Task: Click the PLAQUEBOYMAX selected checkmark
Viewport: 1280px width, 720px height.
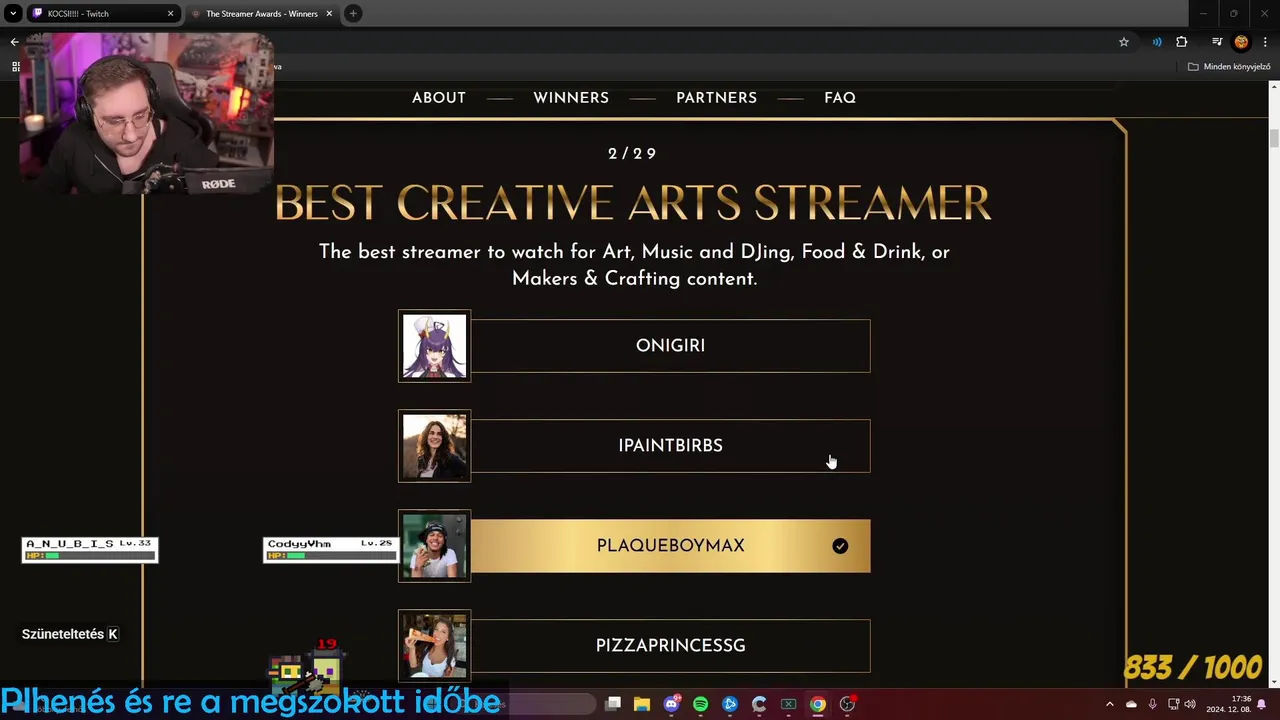Action: click(840, 546)
